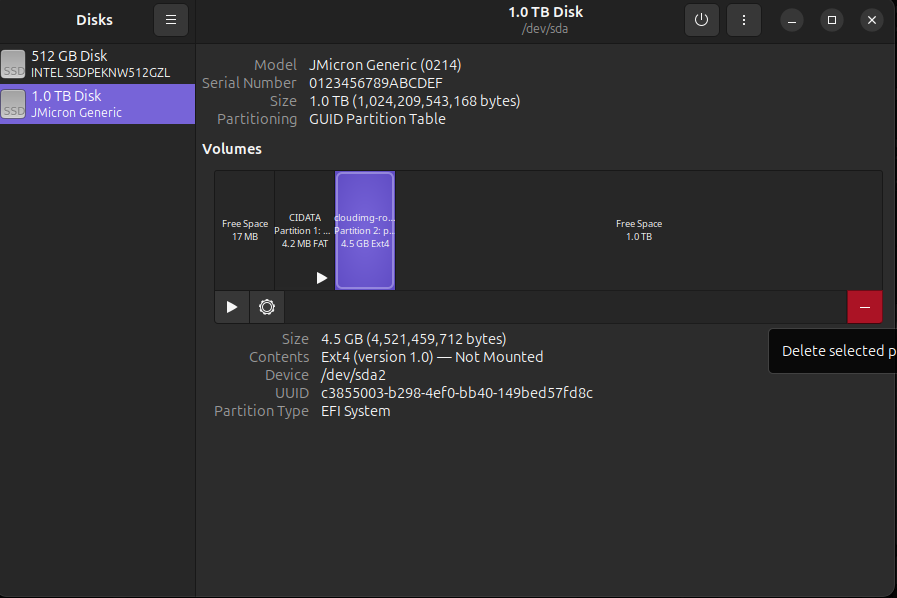
Task: Open the drive options three-dot menu
Action: (743, 20)
